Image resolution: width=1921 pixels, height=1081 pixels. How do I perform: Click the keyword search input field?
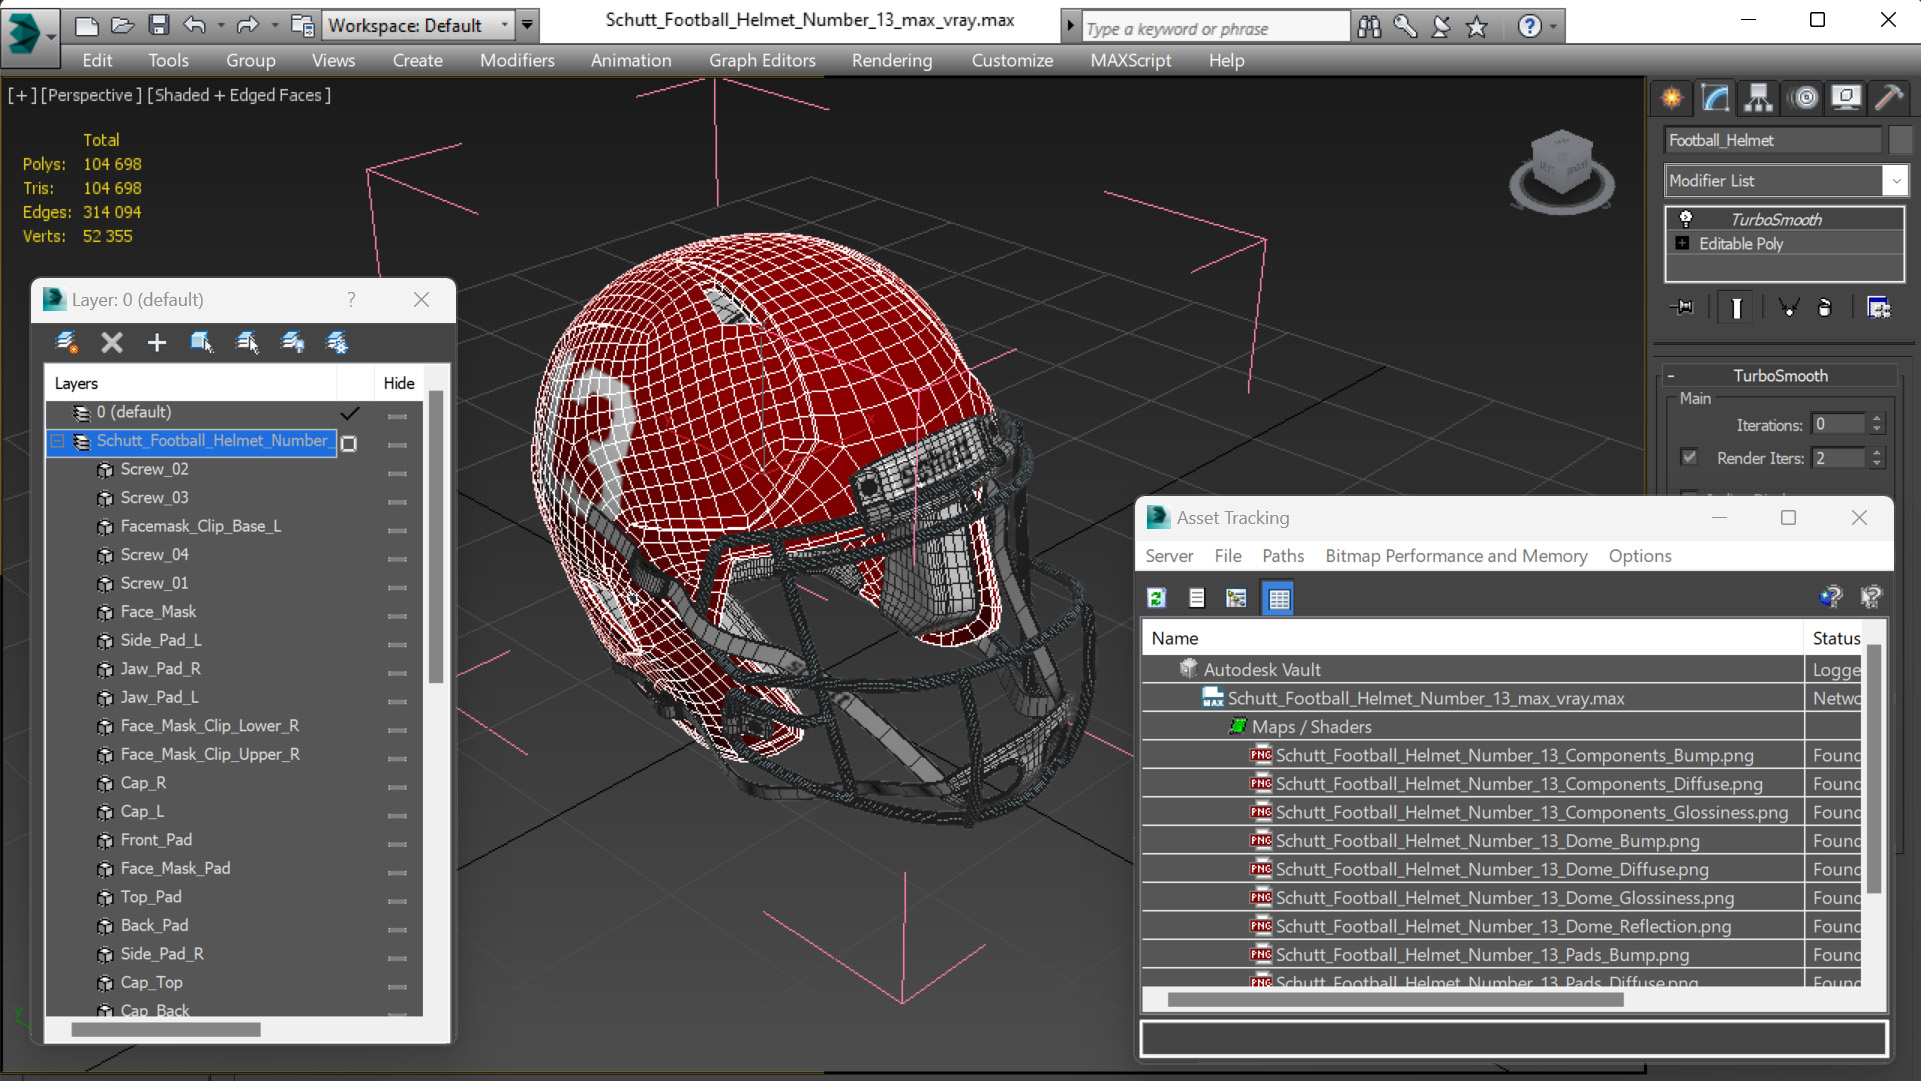[1215, 28]
